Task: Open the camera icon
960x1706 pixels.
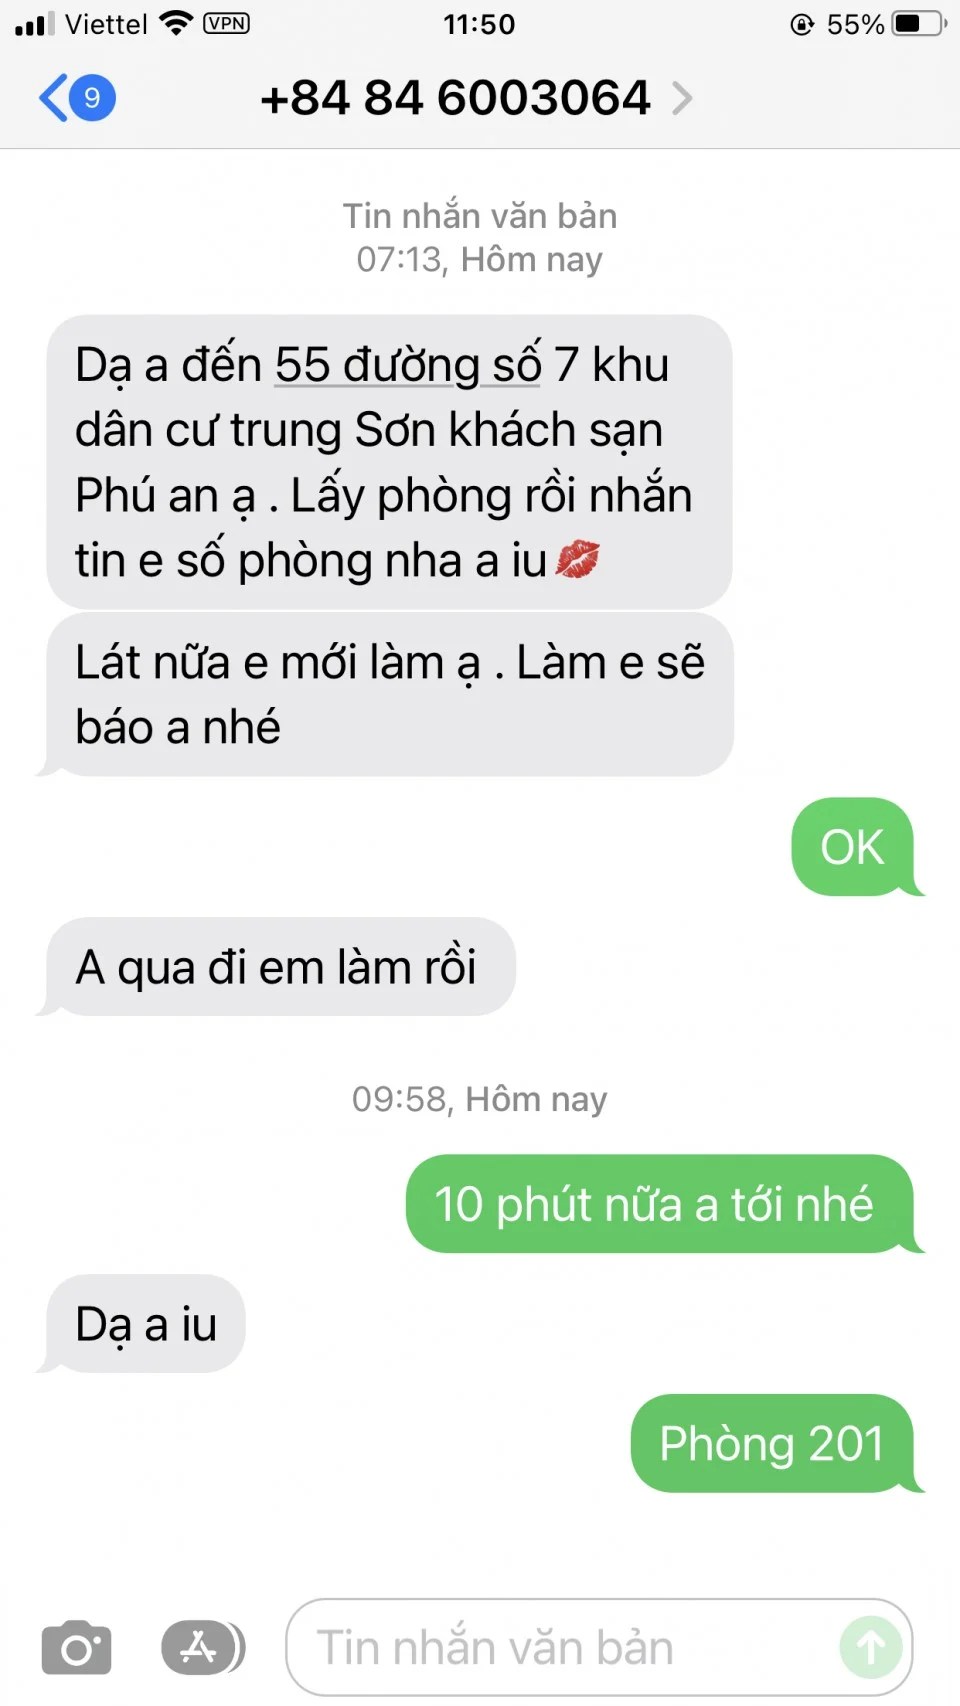Action: click(76, 1647)
